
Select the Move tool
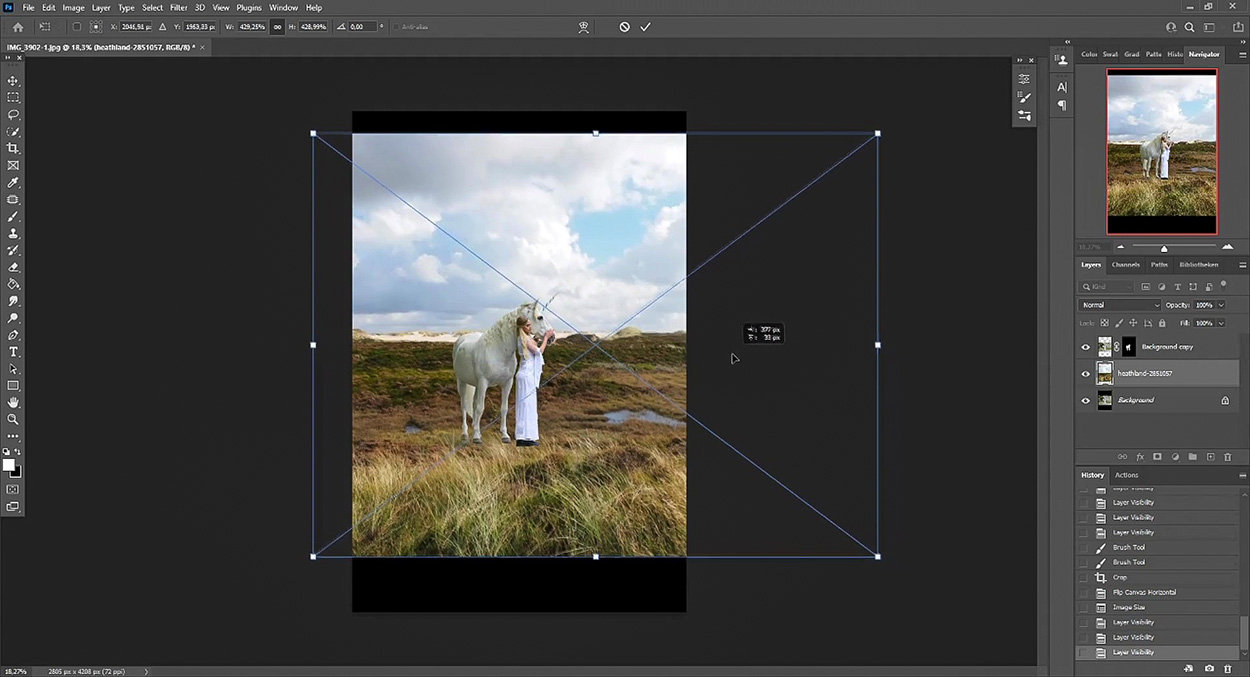13,81
